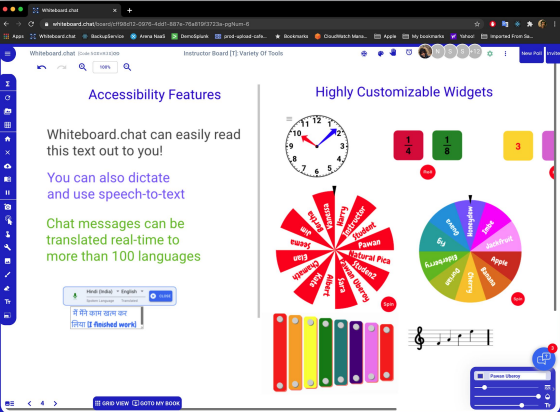Click the Invite button
Screen dimensions: 560x412
click(x=553, y=54)
